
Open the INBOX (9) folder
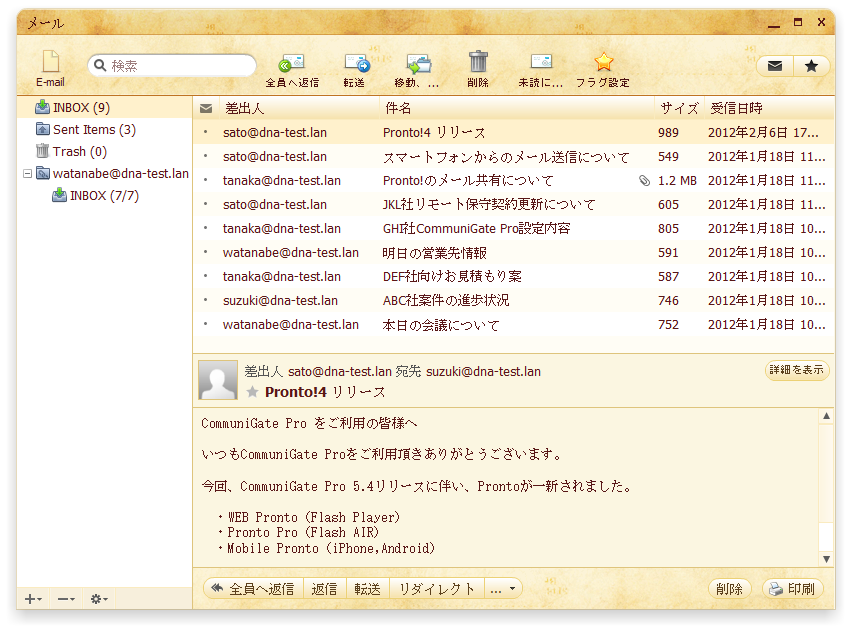pyautogui.click(x=105, y=107)
